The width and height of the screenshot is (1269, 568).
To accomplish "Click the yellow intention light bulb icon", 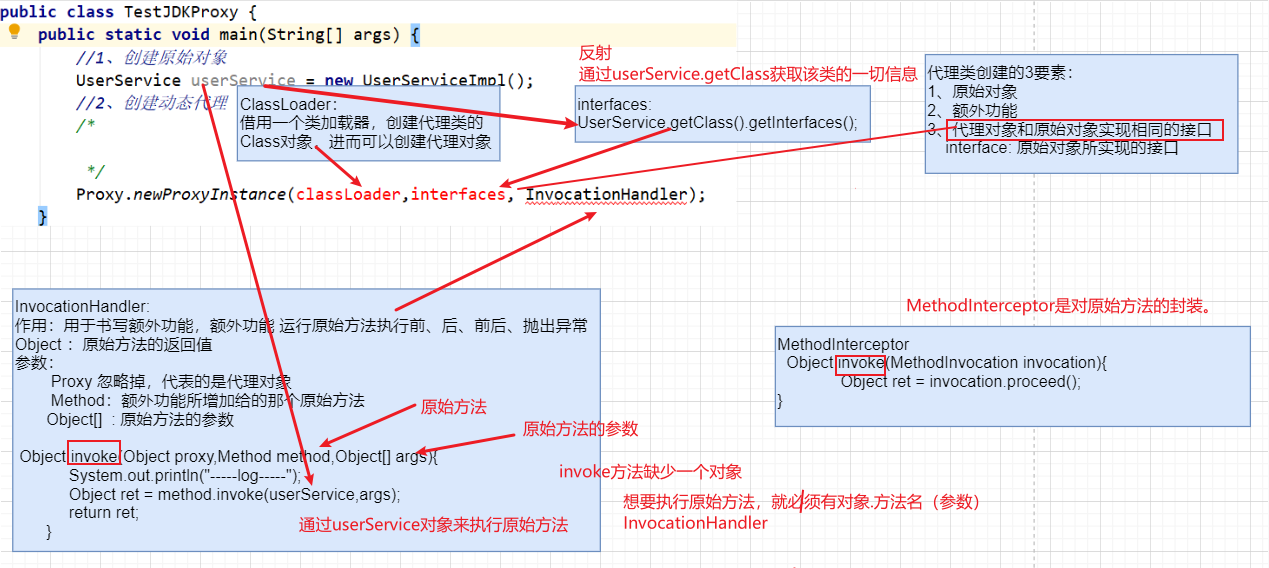I will pos(14,32).
